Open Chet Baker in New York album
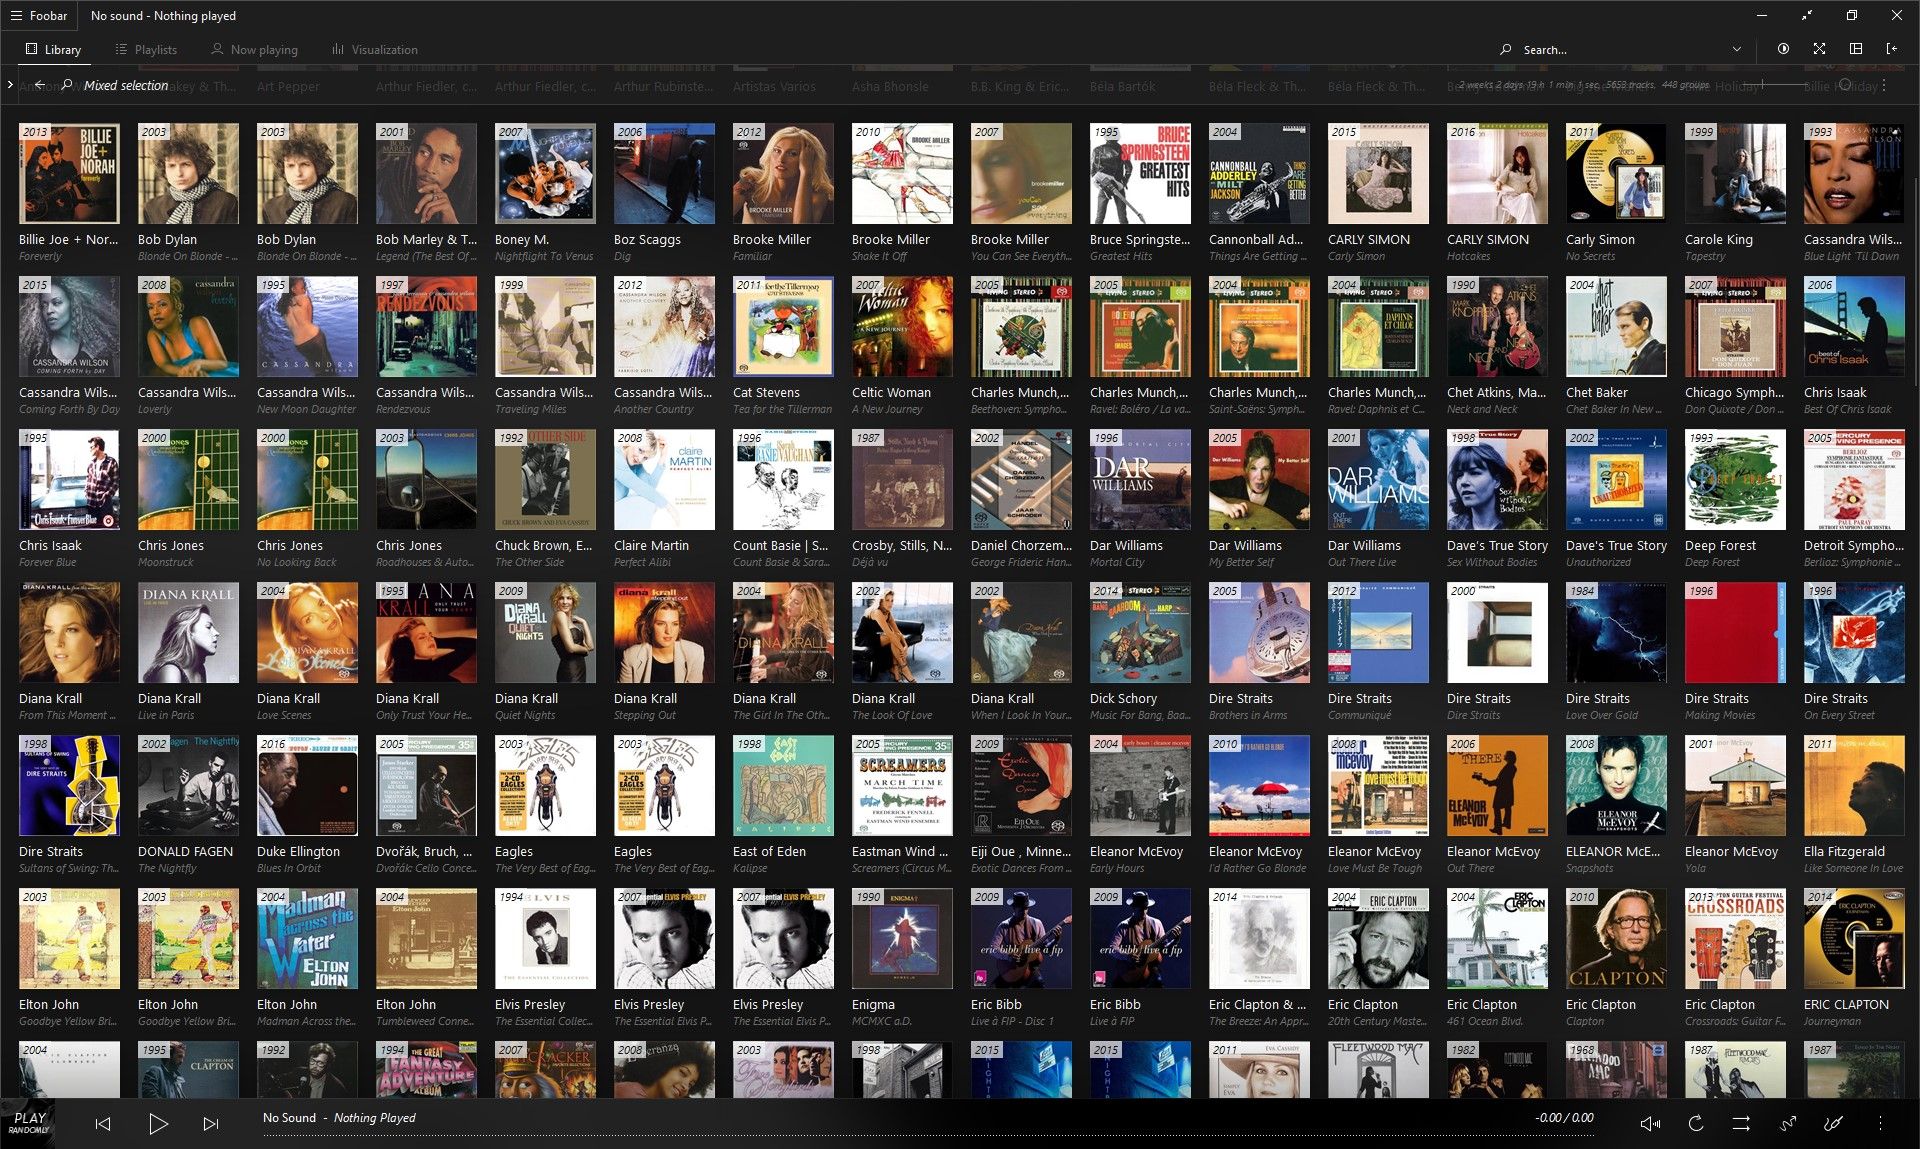1920x1149 pixels. [x=1616, y=326]
